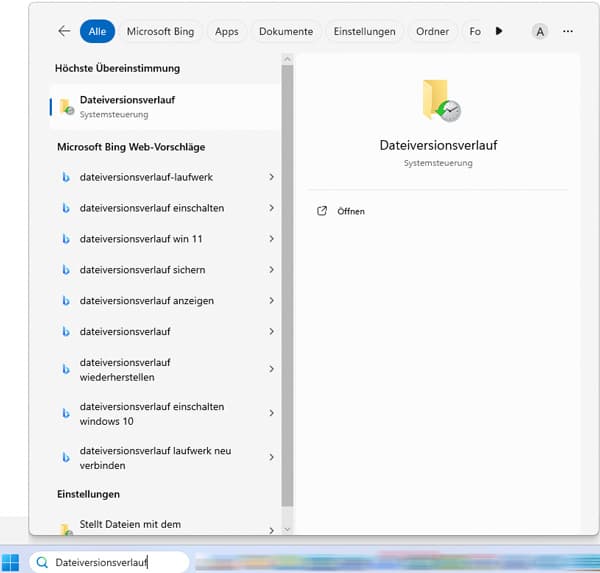Screen dimensions: 600x573
Task: Click the taskbar search box with Dateiversionsverlauf
Action: (109, 562)
